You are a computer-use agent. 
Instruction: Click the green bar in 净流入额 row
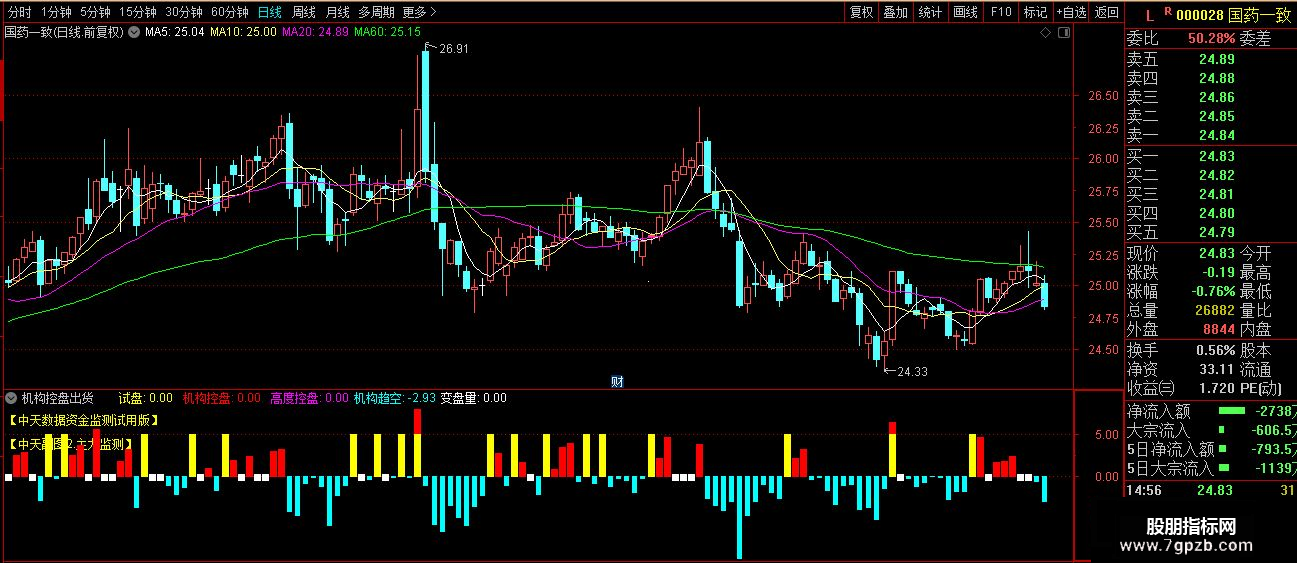tap(1231, 410)
